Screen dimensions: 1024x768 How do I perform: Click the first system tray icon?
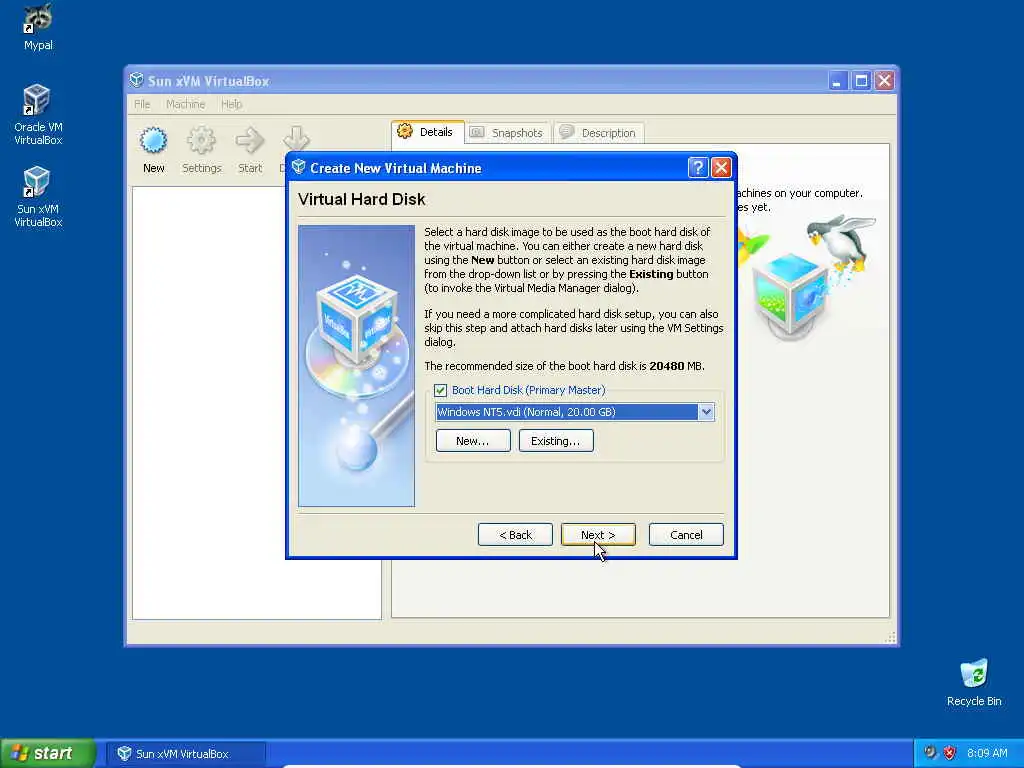[929, 753]
